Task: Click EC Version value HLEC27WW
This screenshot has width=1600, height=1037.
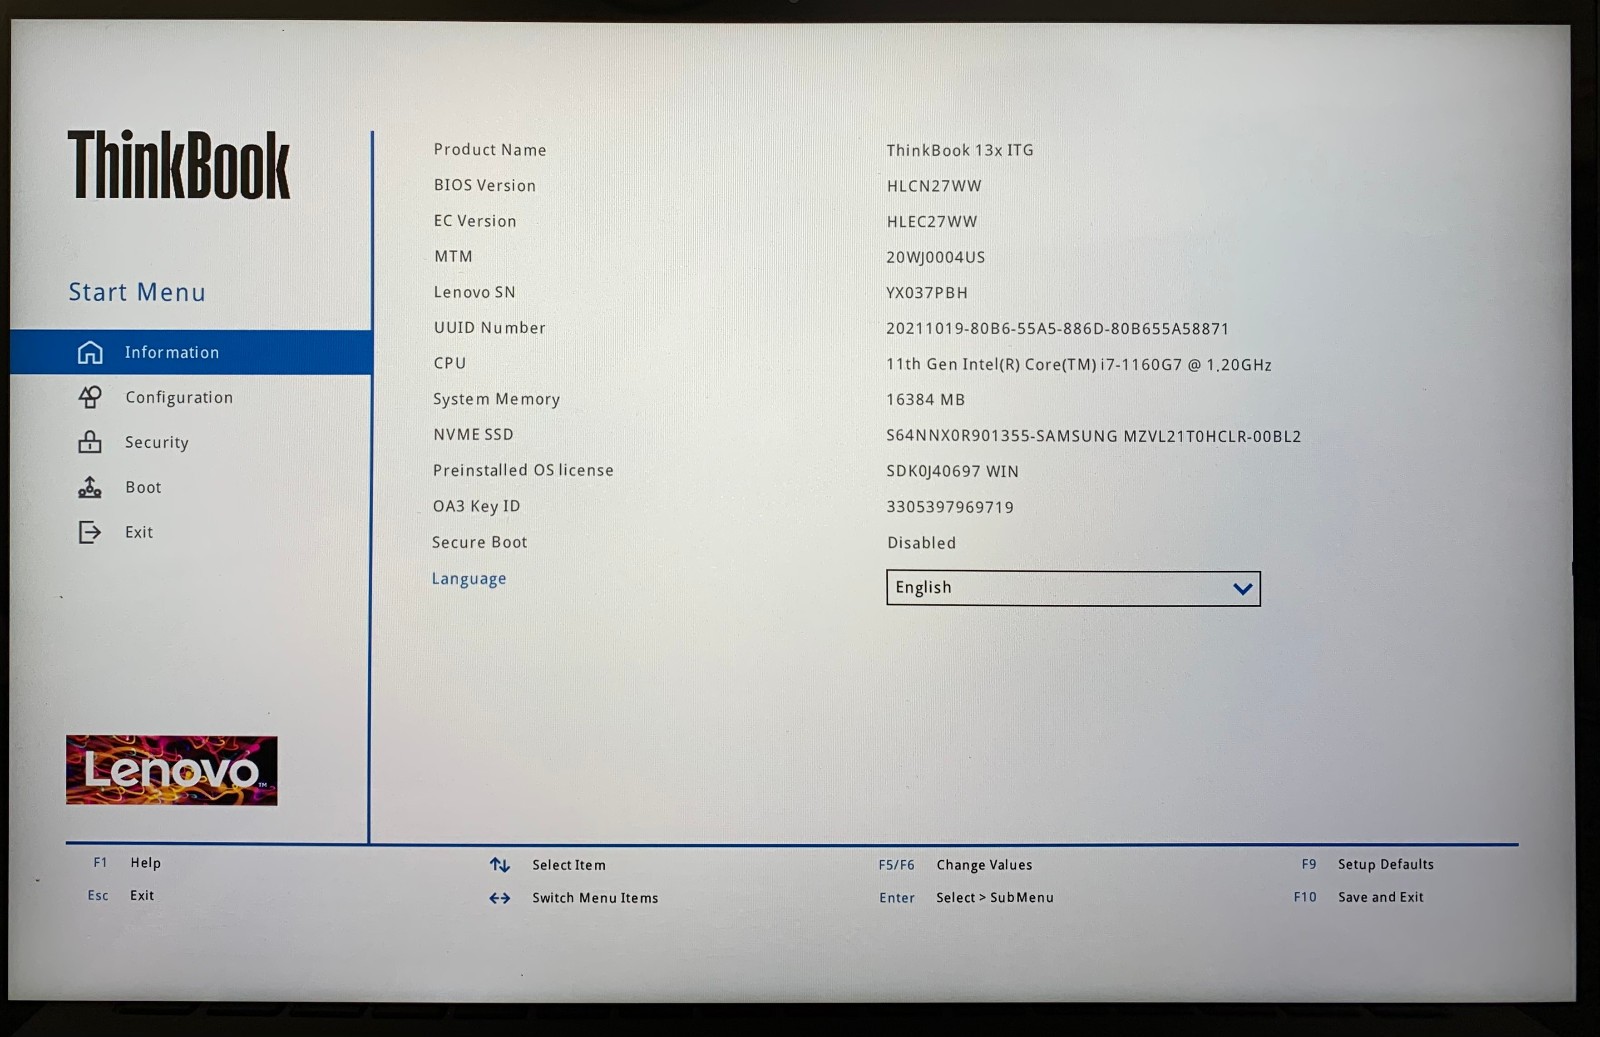Action: tap(932, 222)
